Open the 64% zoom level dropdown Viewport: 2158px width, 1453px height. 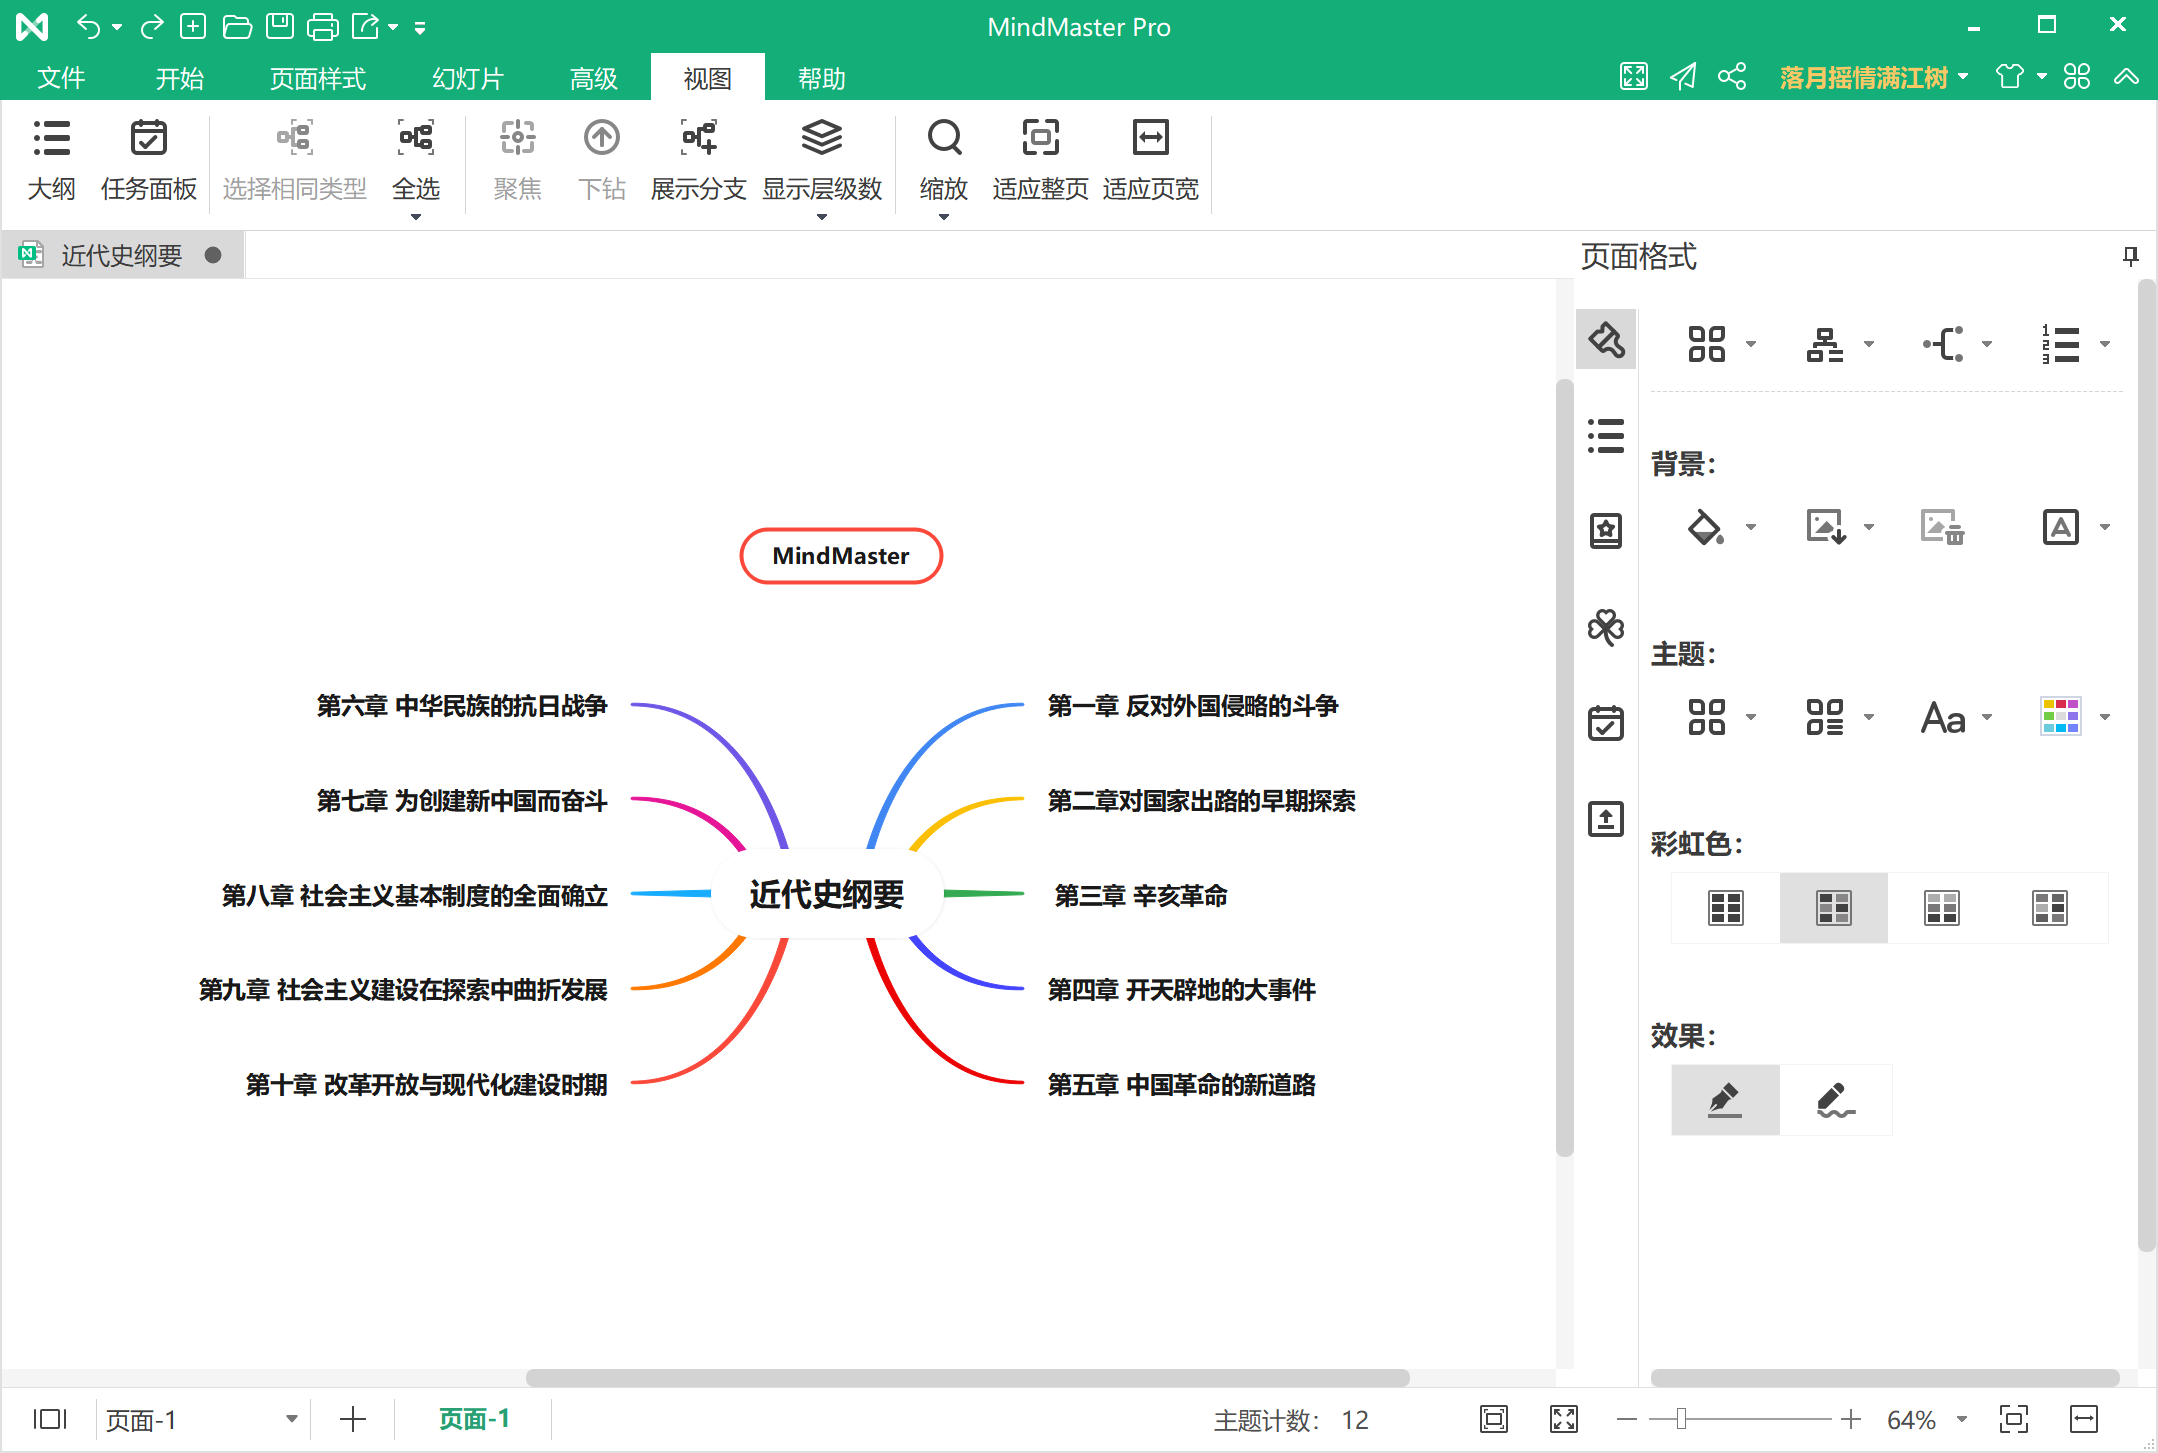[x=1961, y=1419]
